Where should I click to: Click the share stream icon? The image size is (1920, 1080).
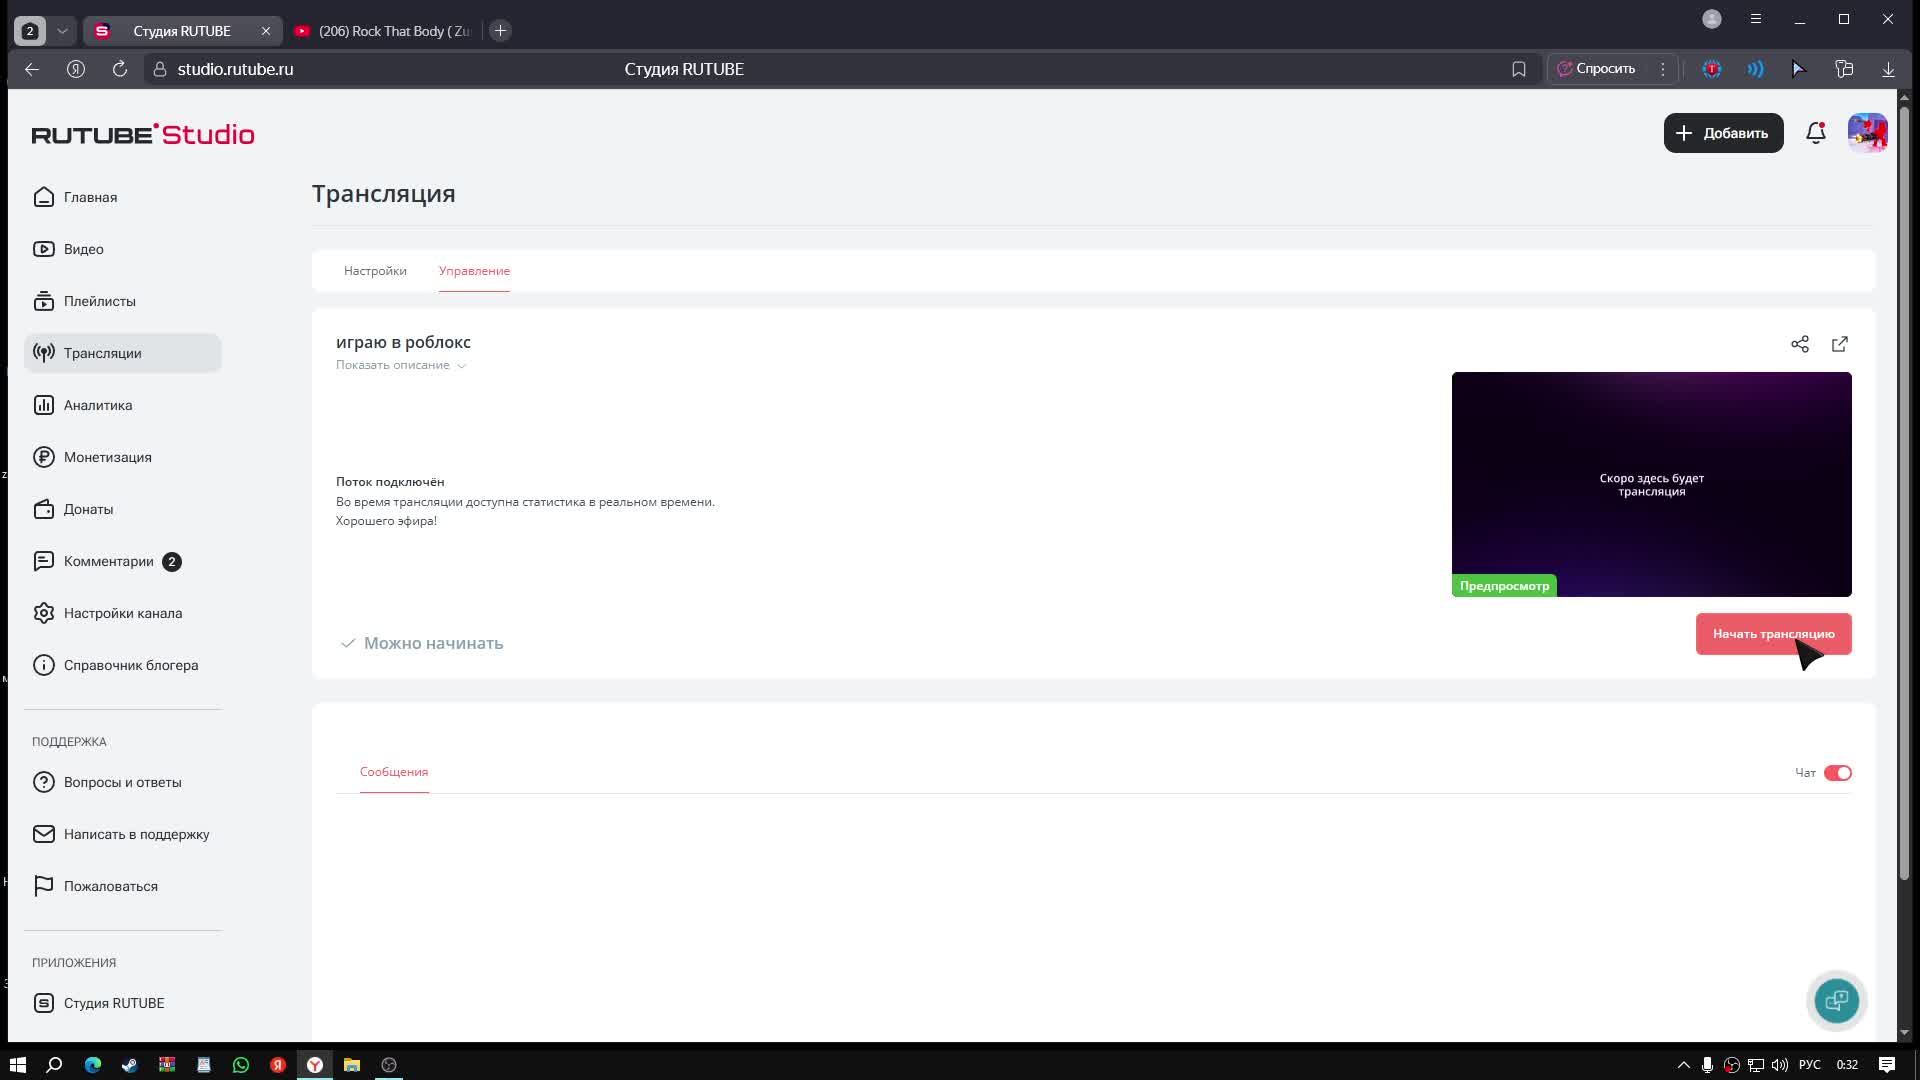(x=1800, y=344)
